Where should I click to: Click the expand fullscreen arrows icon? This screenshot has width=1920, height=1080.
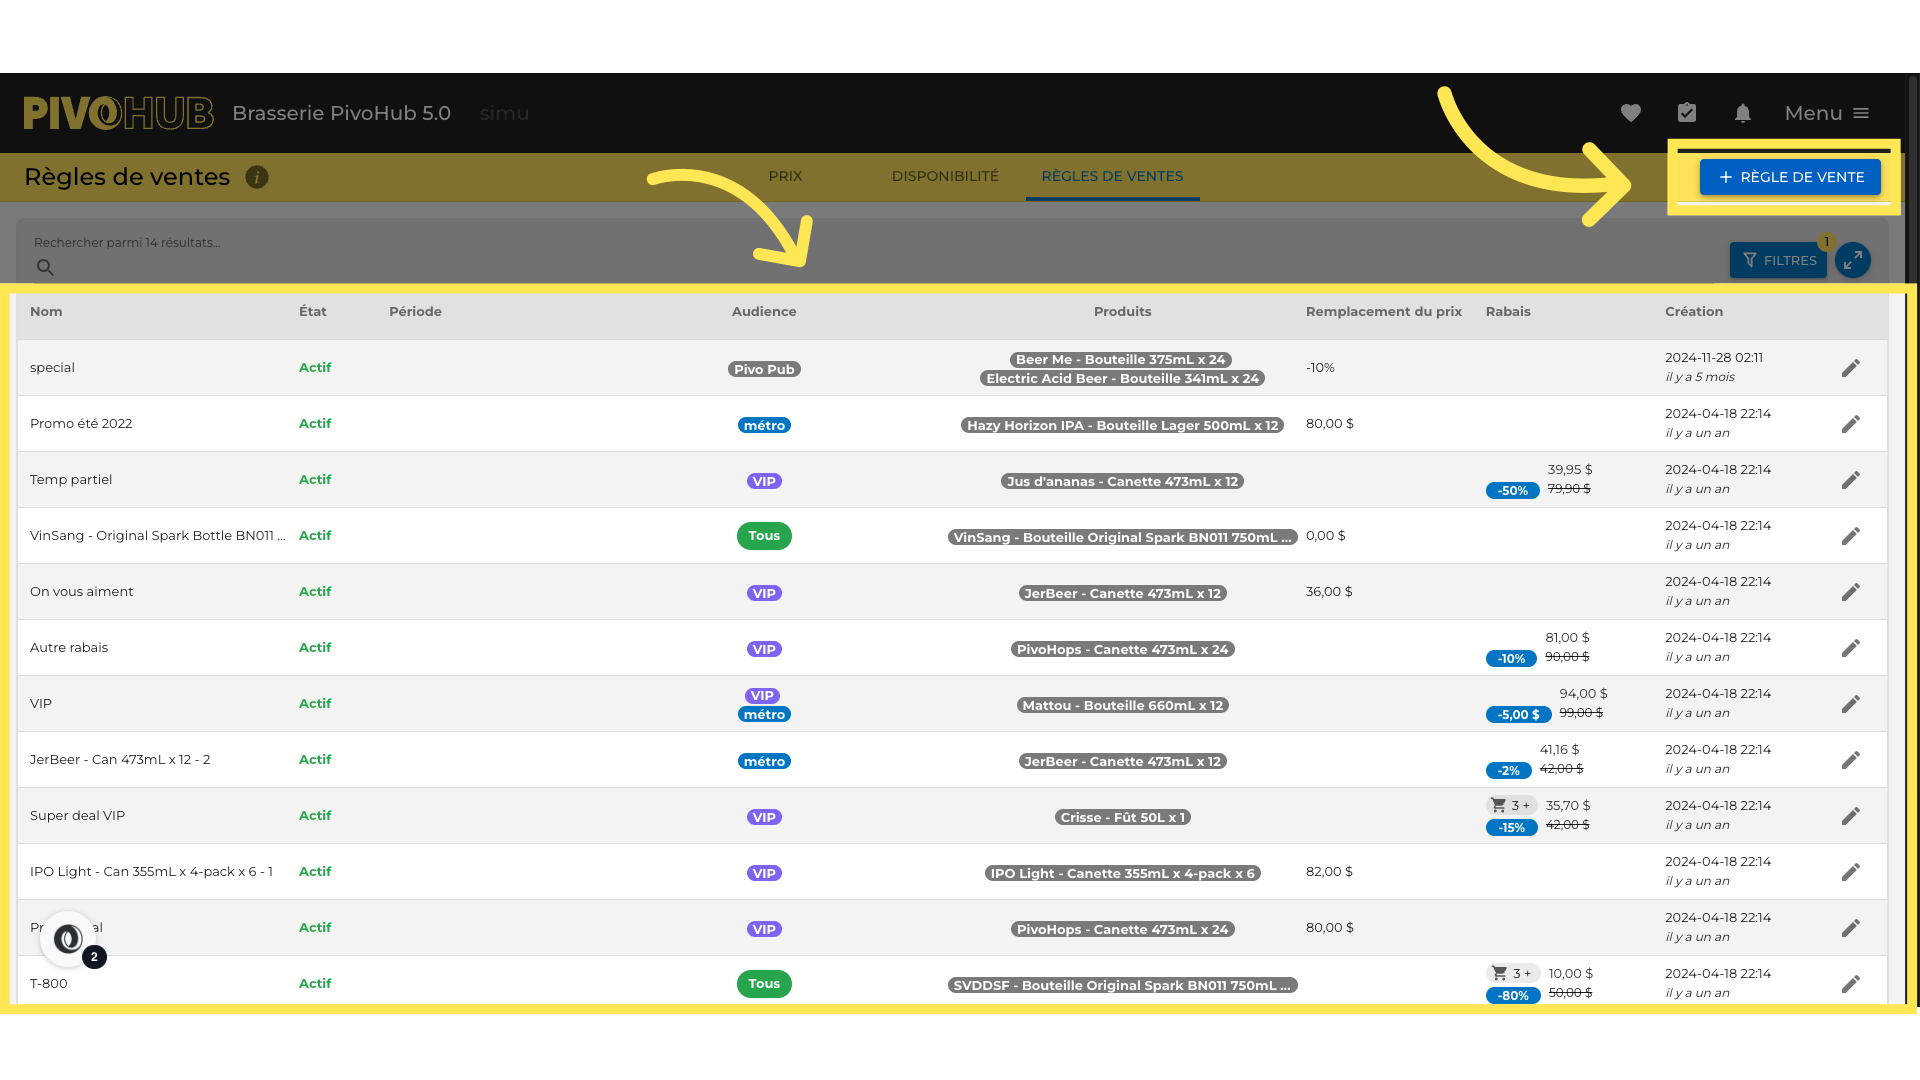tap(1853, 260)
